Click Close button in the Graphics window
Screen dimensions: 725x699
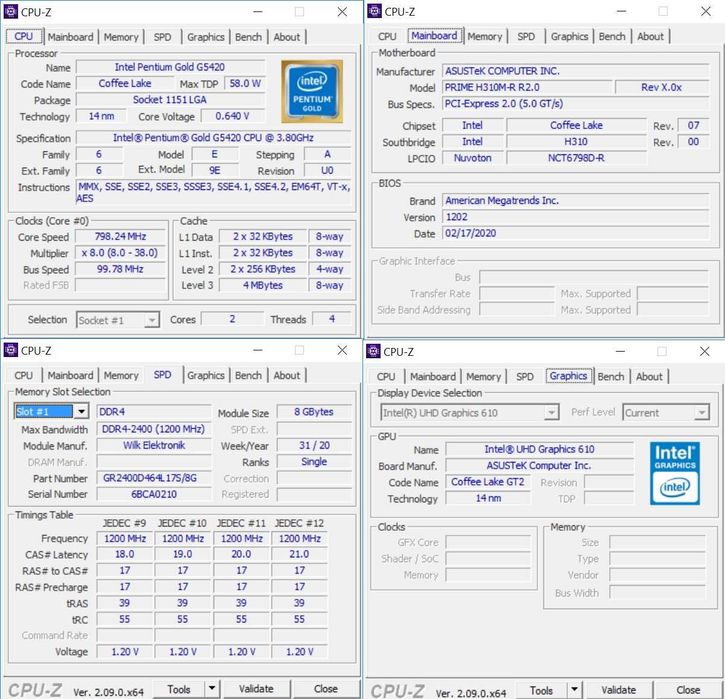tap(688, 690)
